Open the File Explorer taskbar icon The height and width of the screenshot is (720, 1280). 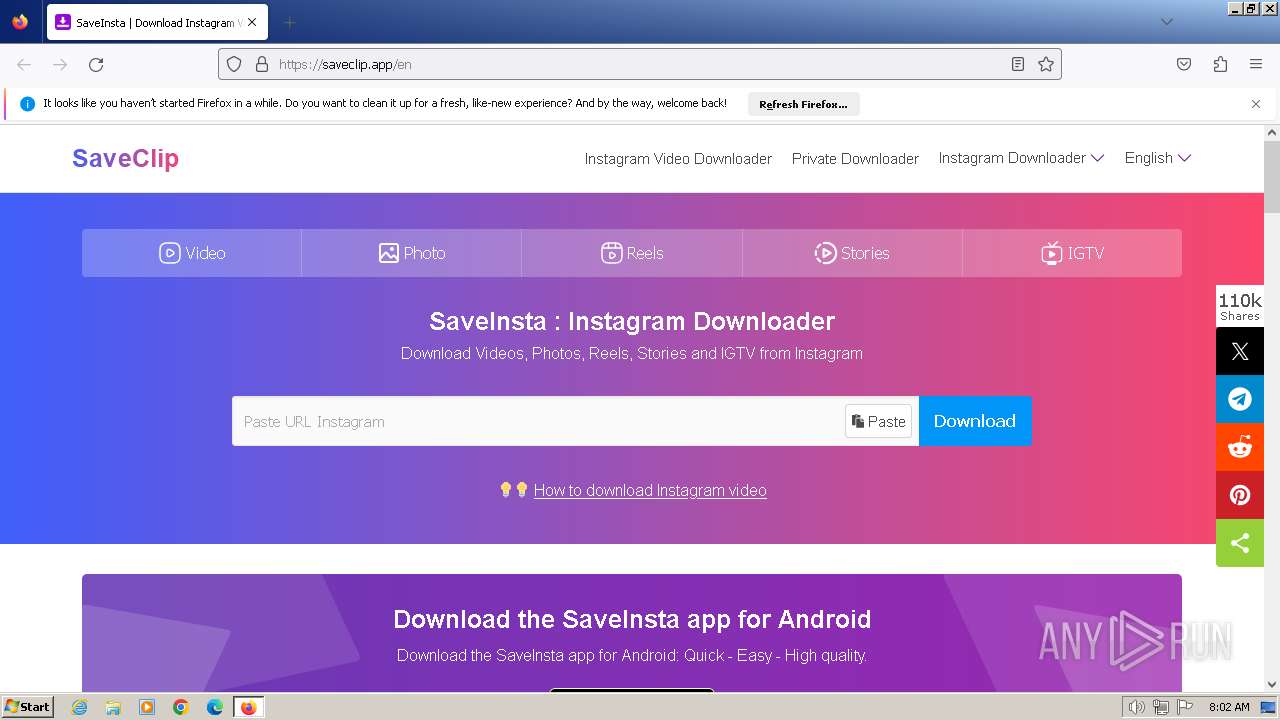tap(113, 707)
